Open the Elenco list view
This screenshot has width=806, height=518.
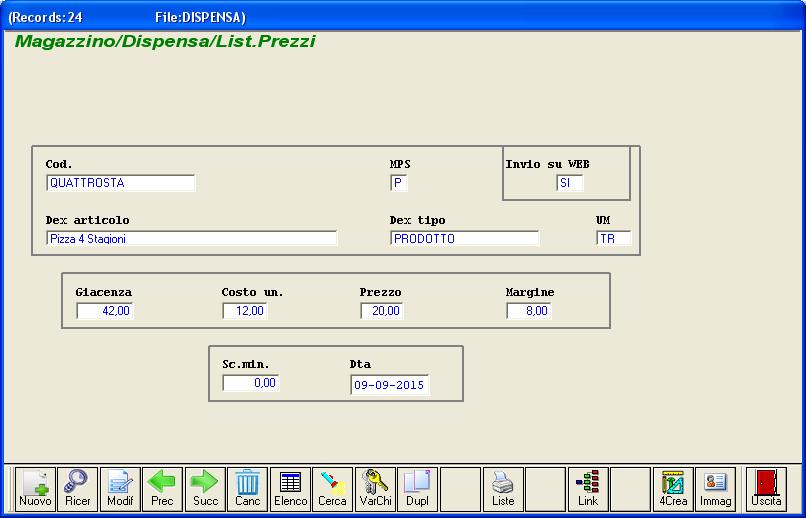[290, 489]
